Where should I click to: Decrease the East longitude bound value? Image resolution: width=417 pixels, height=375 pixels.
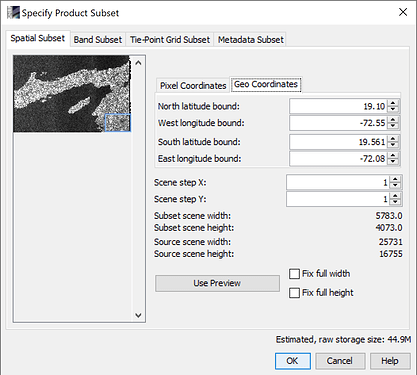point(393,162)
